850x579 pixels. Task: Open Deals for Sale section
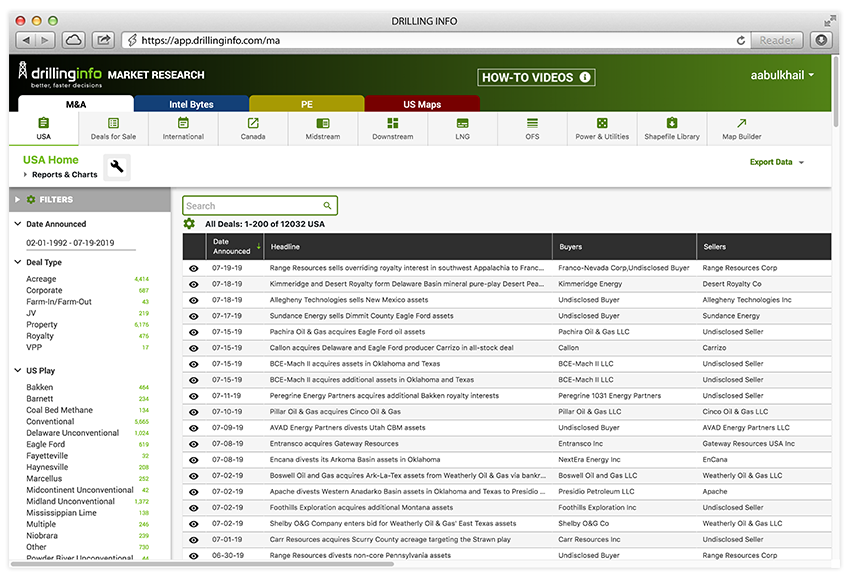[113, 129]
